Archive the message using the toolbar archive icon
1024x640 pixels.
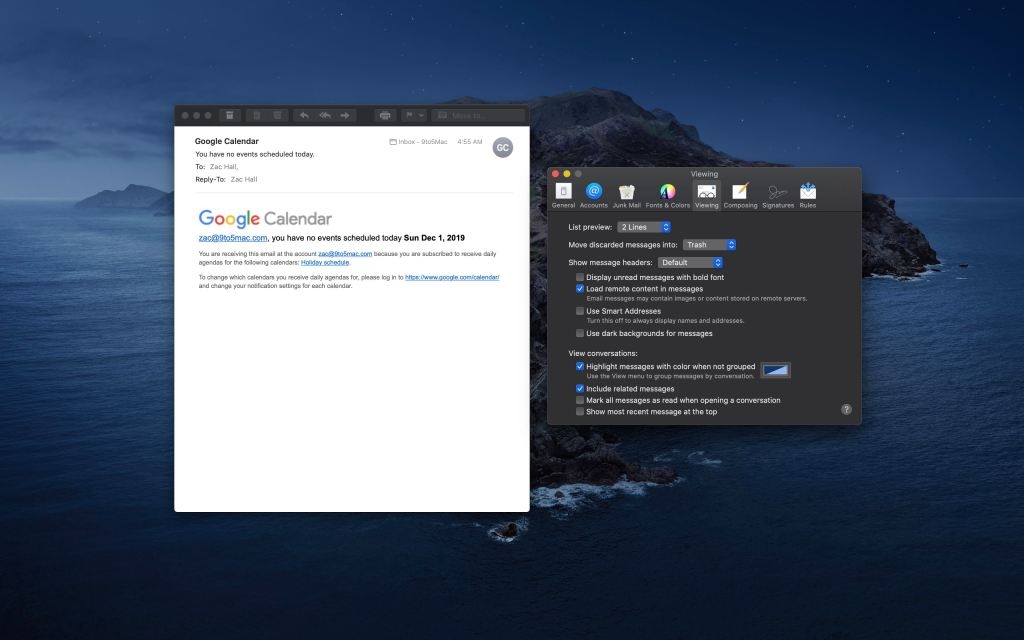pyautogui.click(x=230, y=116)
